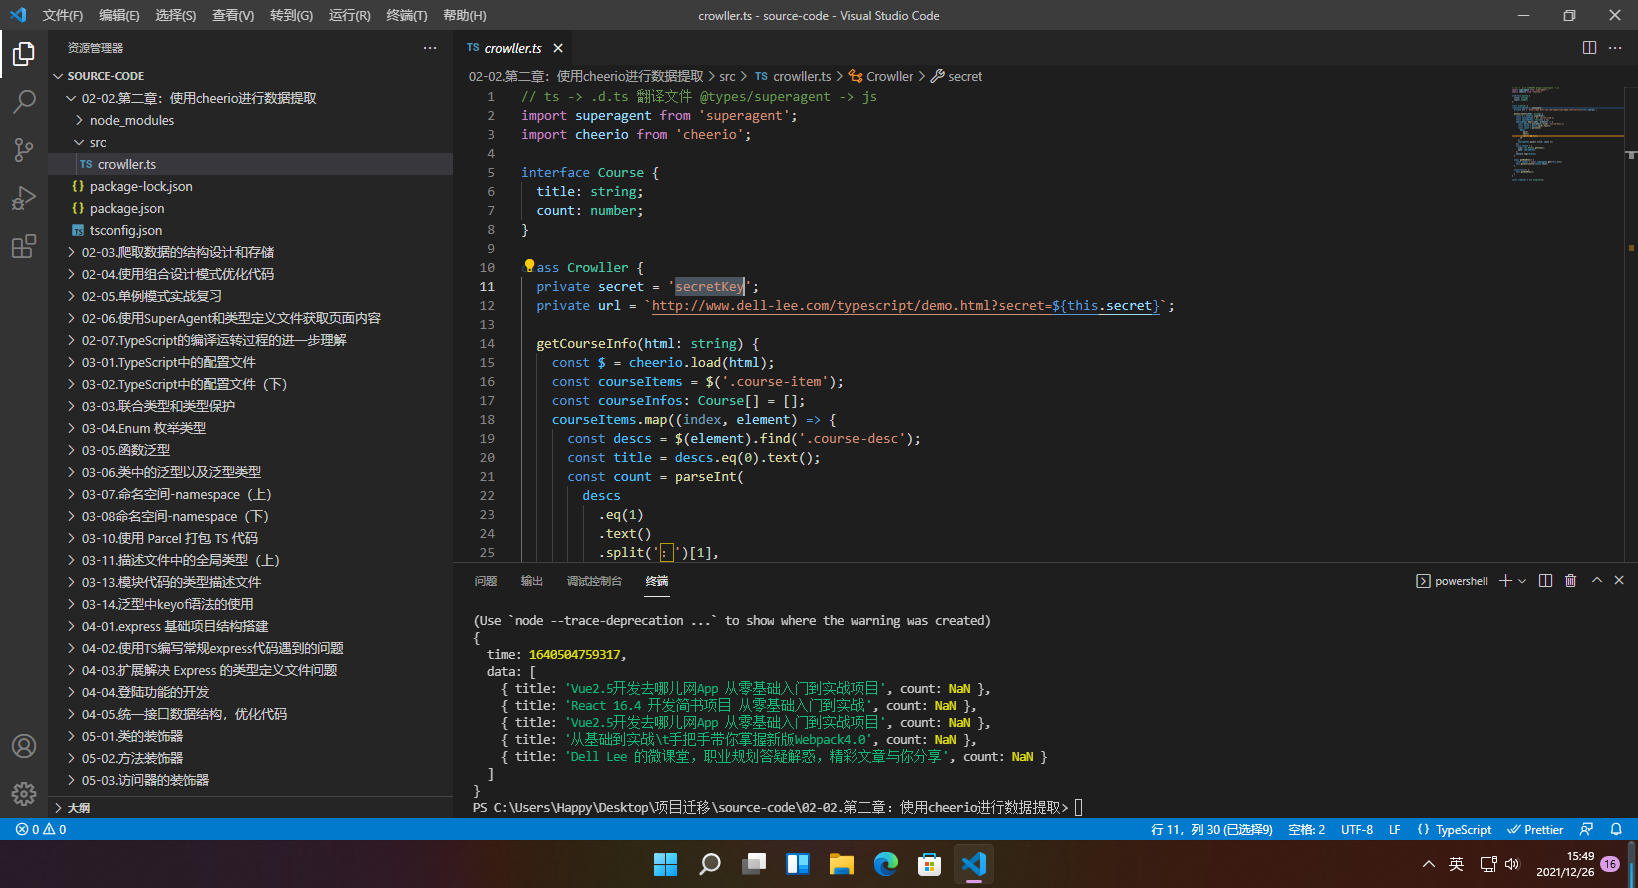The height and width of the screenshot is (888, 1638).
Task: Open the 文件(F) menu
Action: click(63, 16)
